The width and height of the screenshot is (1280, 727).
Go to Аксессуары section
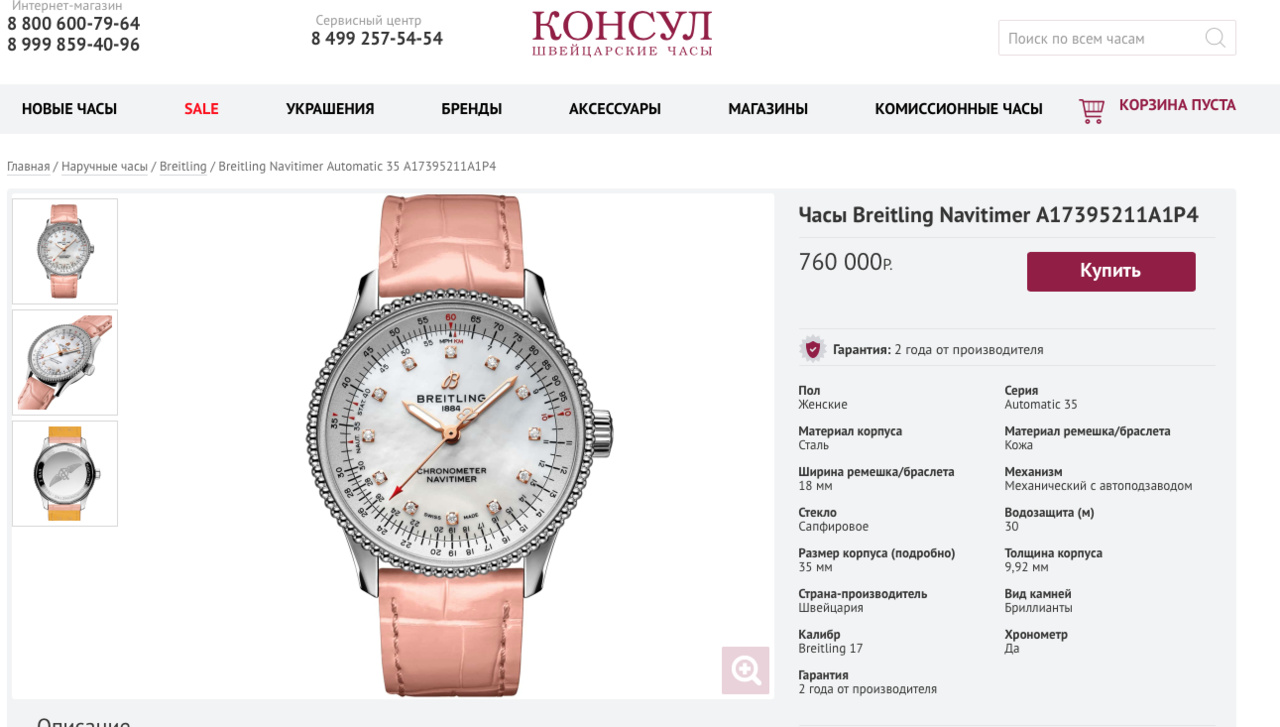point(615,109)
